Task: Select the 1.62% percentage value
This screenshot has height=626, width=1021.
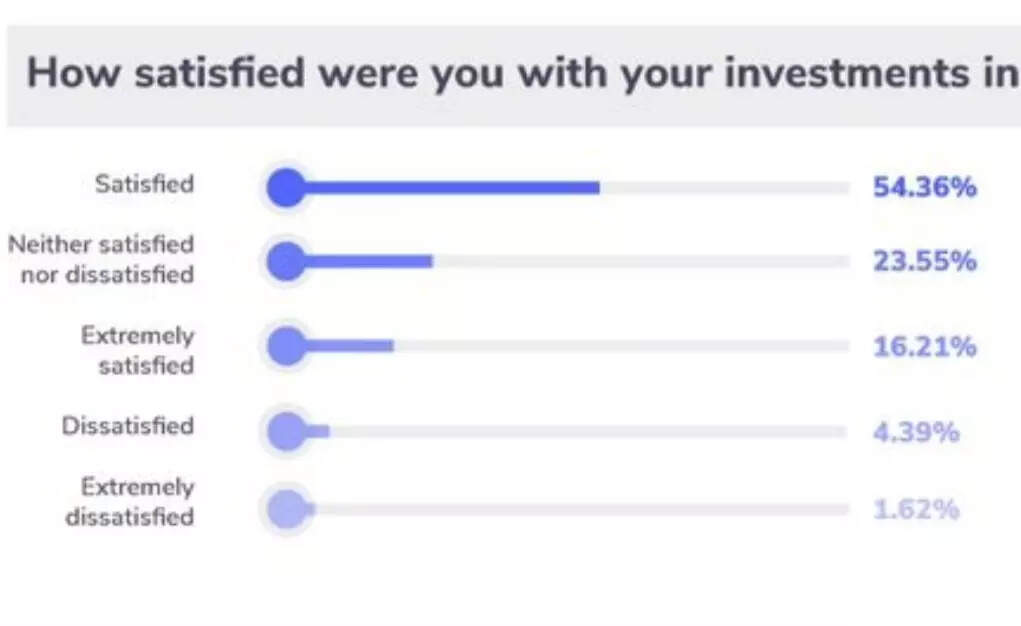Action: [x=916, y=509]
